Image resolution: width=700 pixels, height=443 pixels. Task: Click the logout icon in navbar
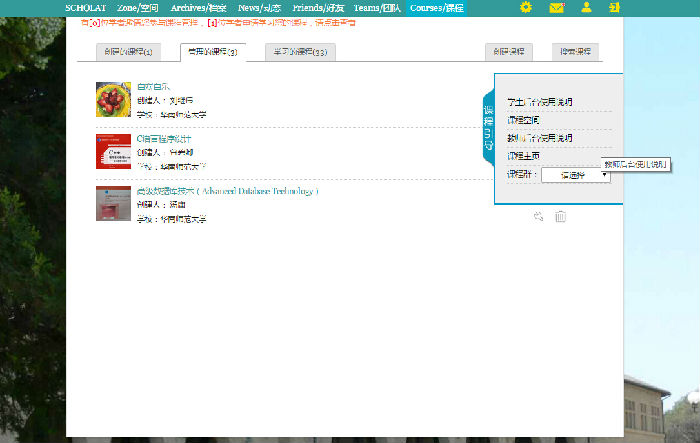point(613,8)
